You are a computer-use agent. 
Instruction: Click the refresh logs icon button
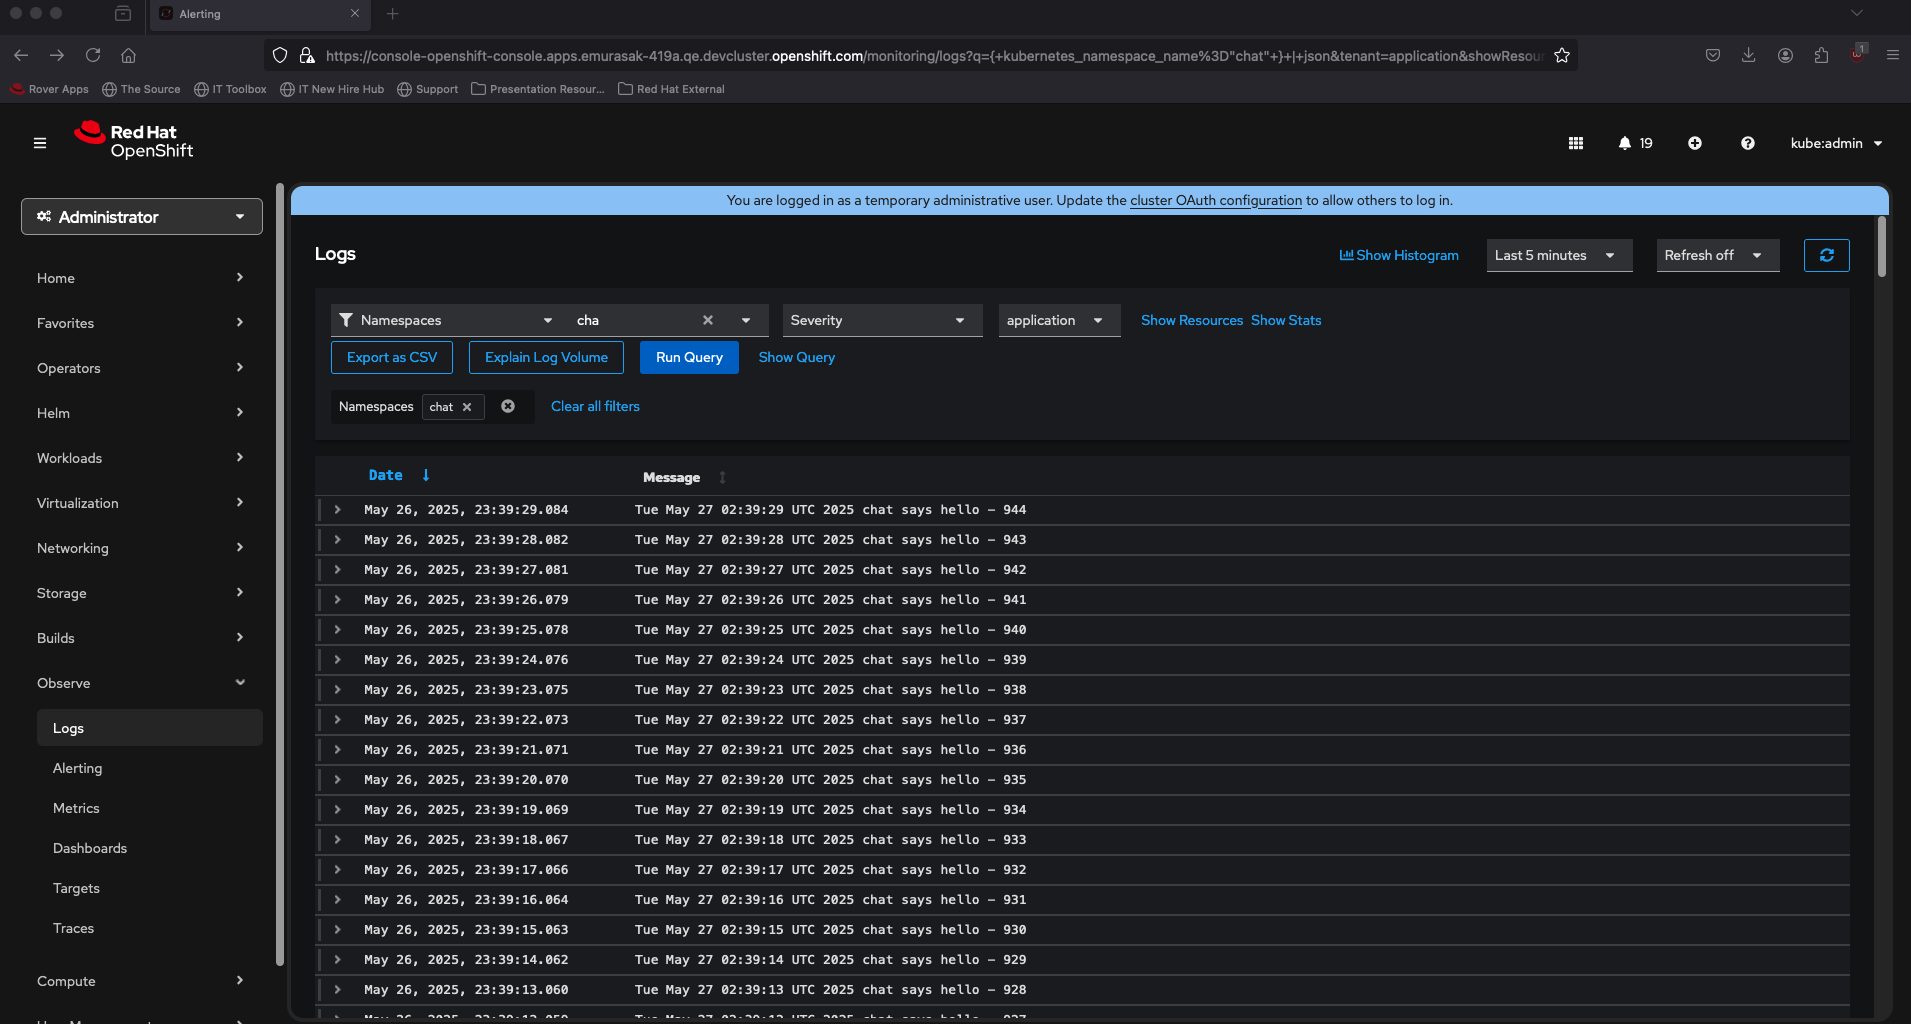pyautogui.click(x=1826, y=255)
